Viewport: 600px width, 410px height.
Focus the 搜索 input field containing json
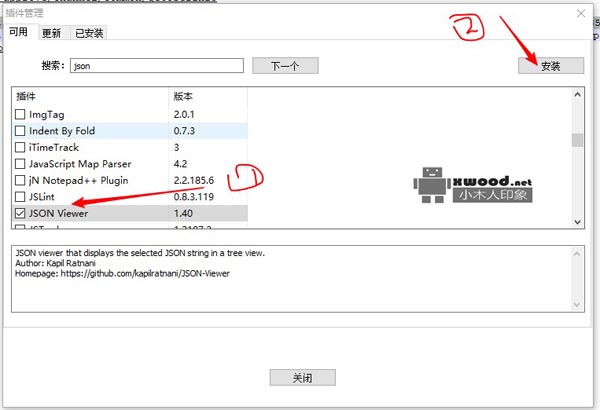coord(157,65)
